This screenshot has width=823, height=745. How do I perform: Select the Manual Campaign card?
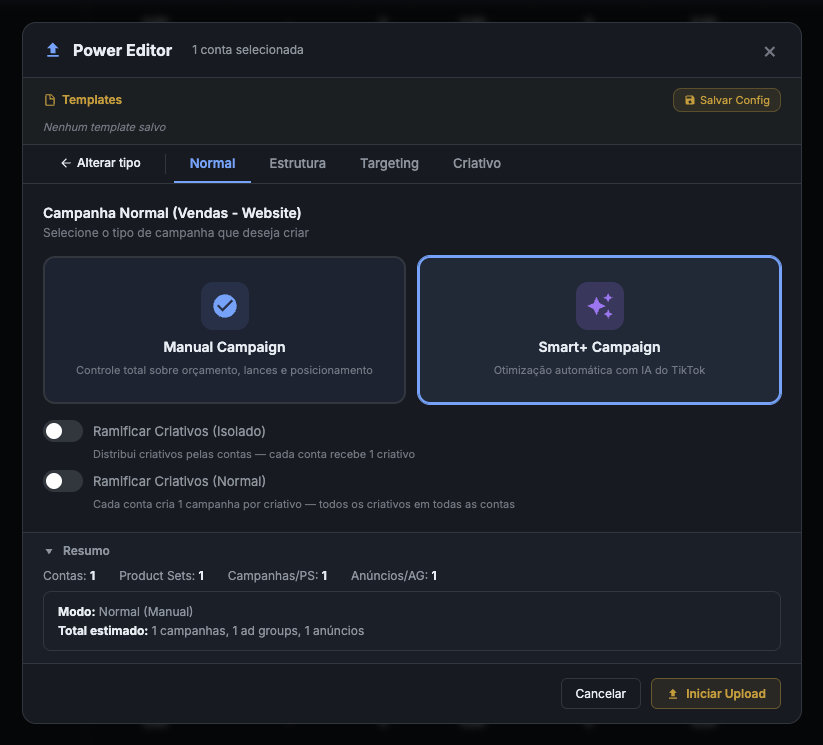225,330
